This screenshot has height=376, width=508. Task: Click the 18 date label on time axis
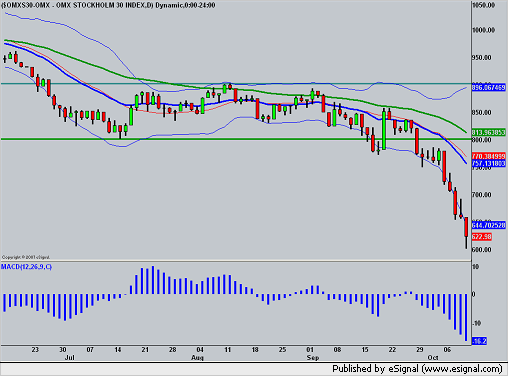[x=255, y=350]
